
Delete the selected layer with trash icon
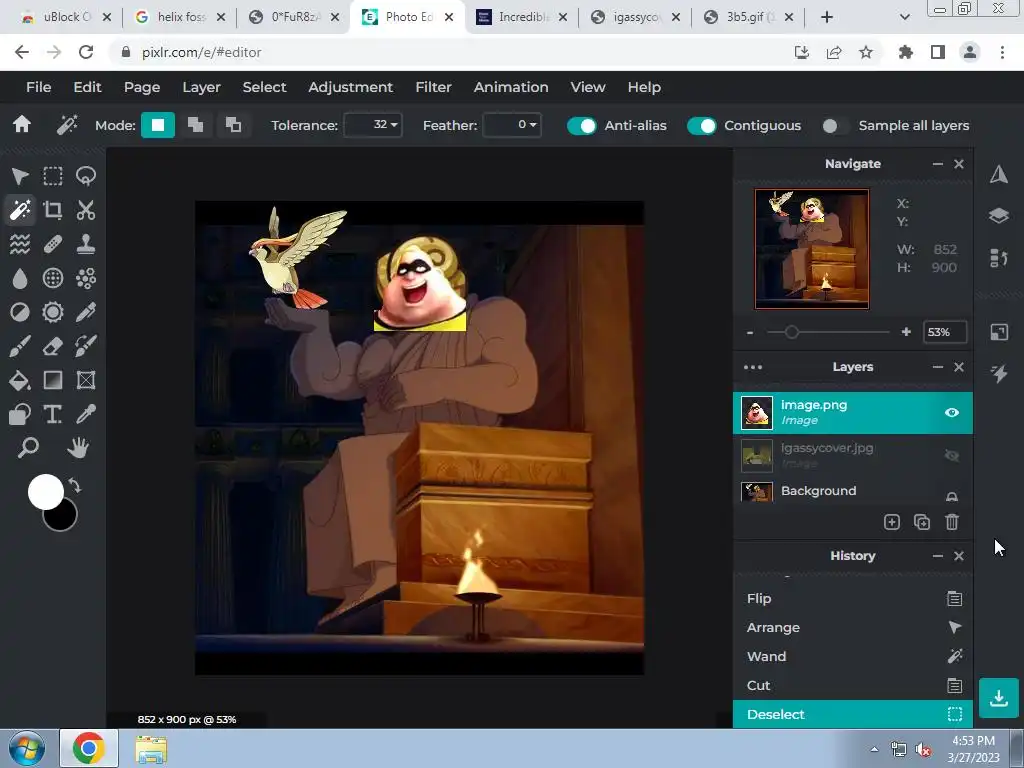tap(952, 522)
